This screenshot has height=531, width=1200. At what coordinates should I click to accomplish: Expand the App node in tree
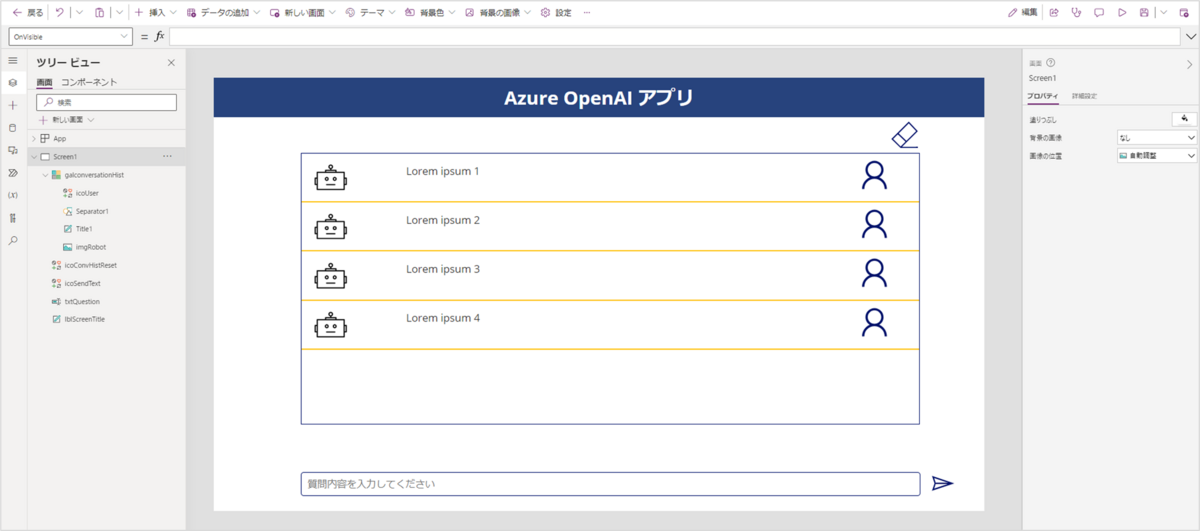pos(33,139)
